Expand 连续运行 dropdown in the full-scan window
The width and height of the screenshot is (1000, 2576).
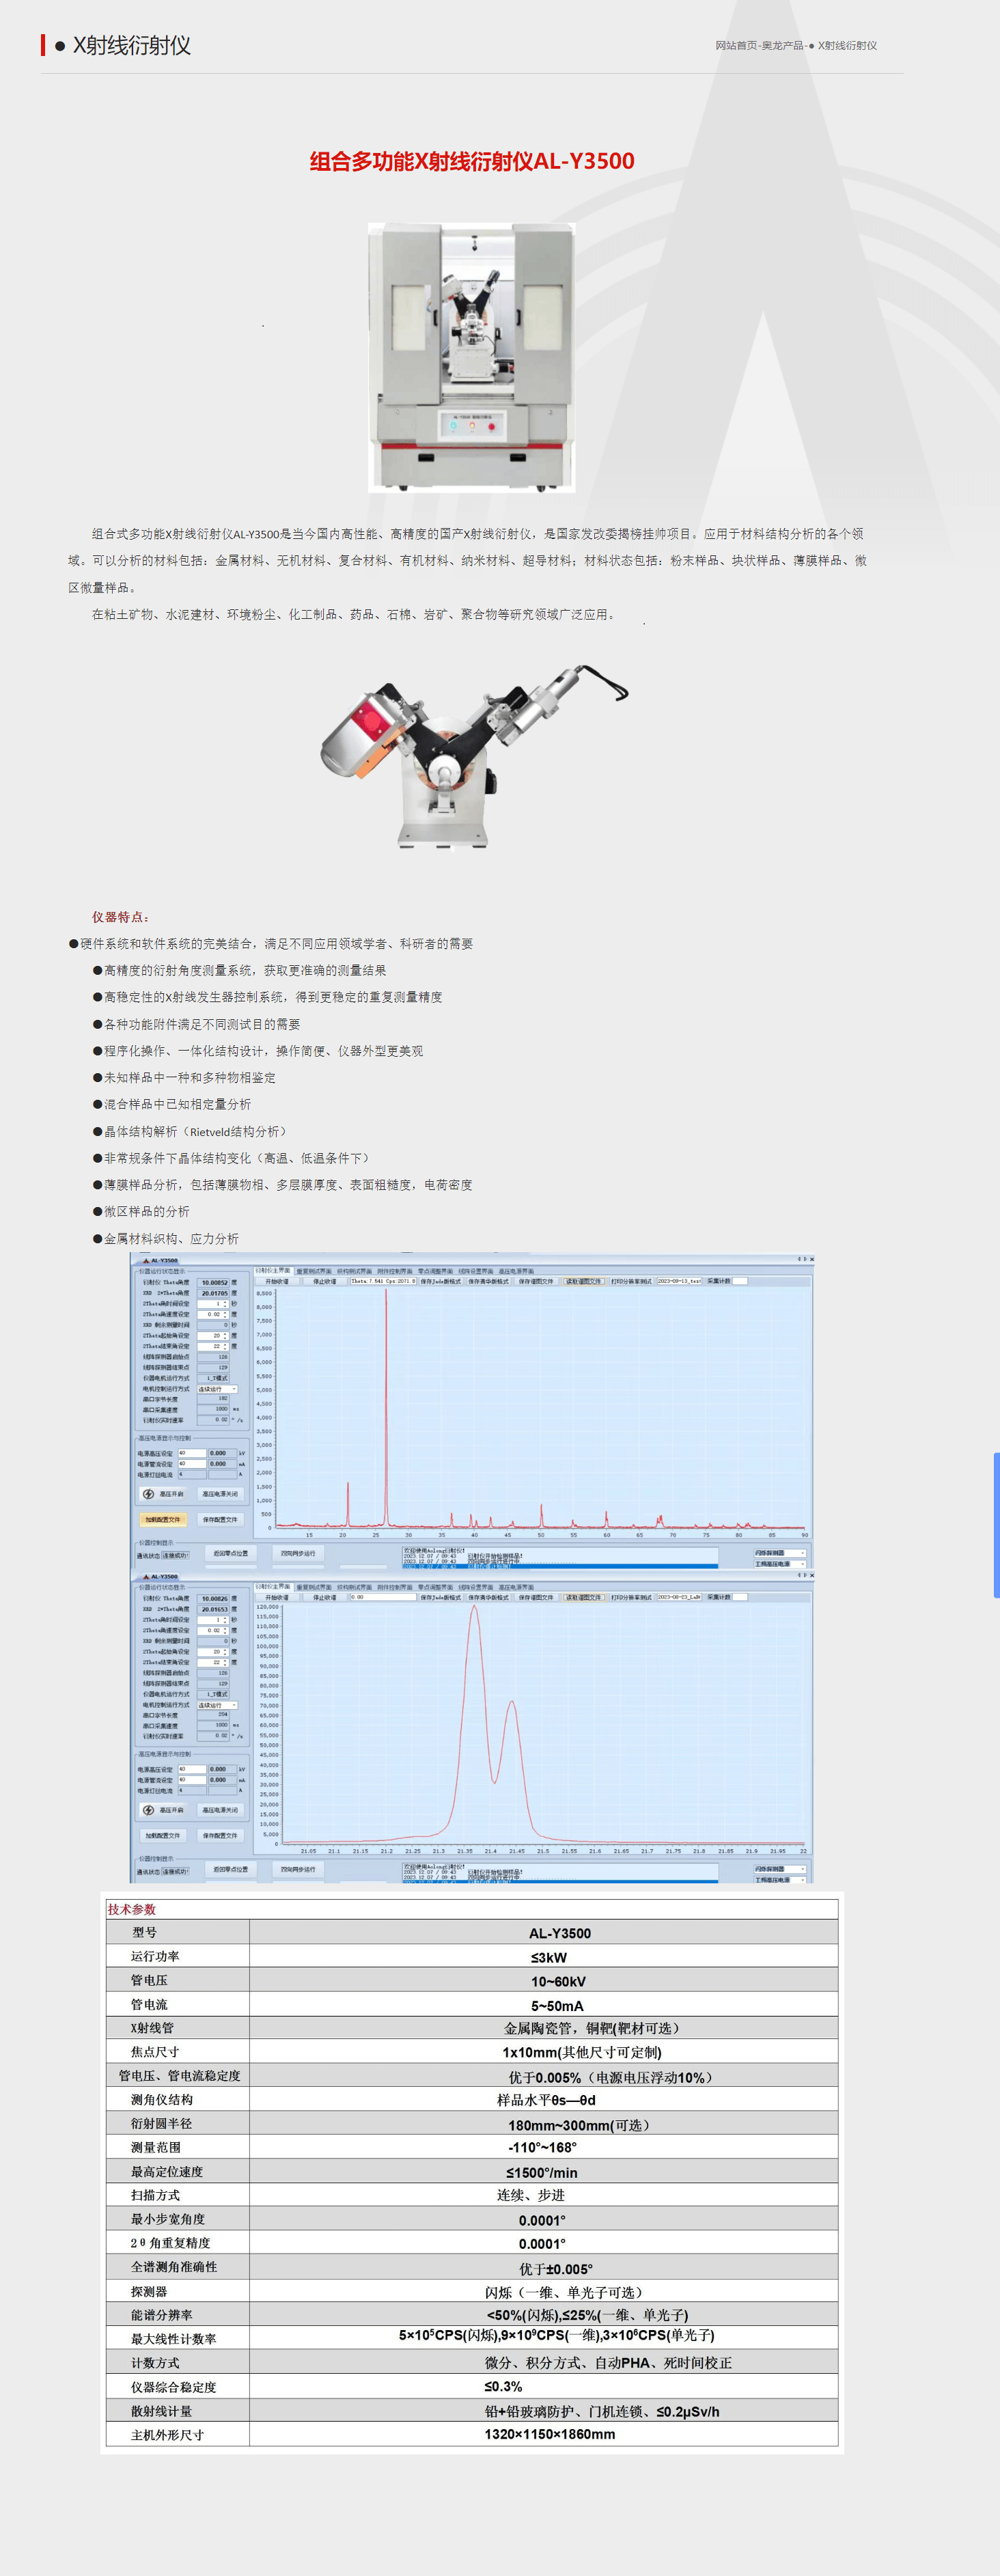click(x=234, y=1389)
